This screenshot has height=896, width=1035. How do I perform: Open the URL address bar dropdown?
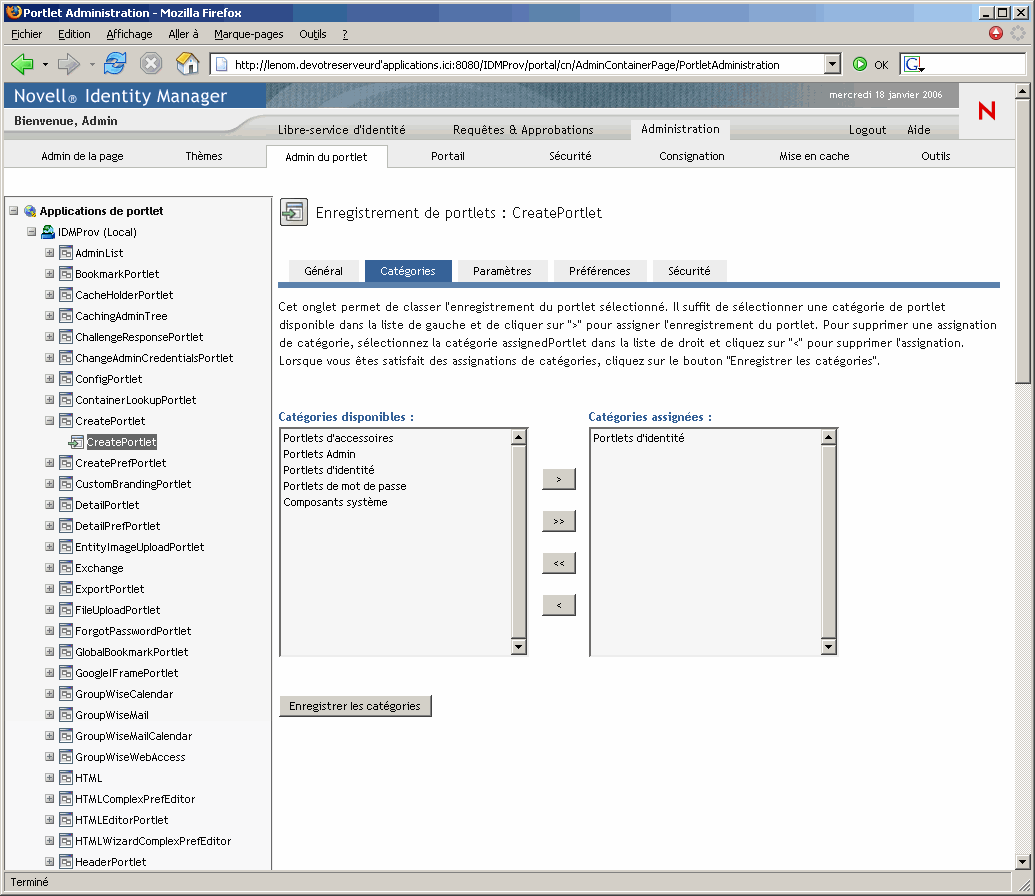[x=832, y=64]
